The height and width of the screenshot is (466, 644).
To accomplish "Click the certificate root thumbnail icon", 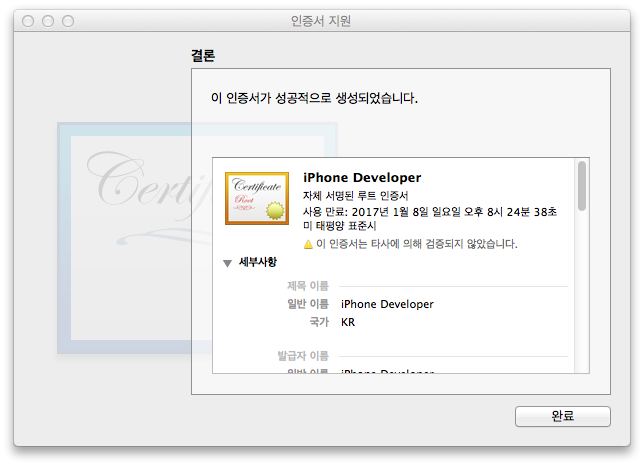I will pyautogui.click(x=257, y=198).
